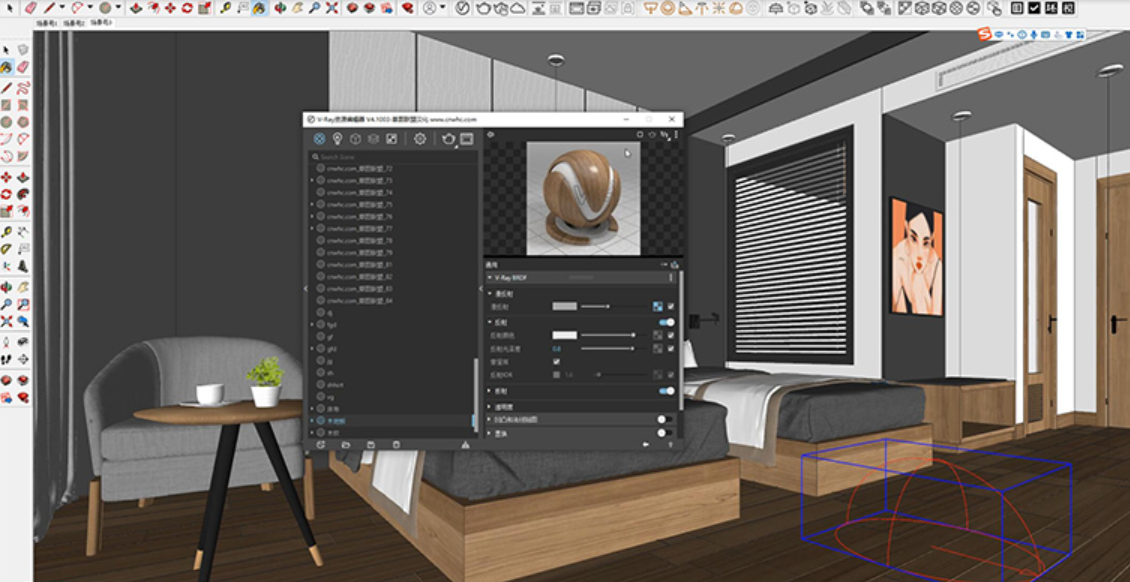
Task: Disable the Refraction section toggle
Action: (x=667, y=390)
